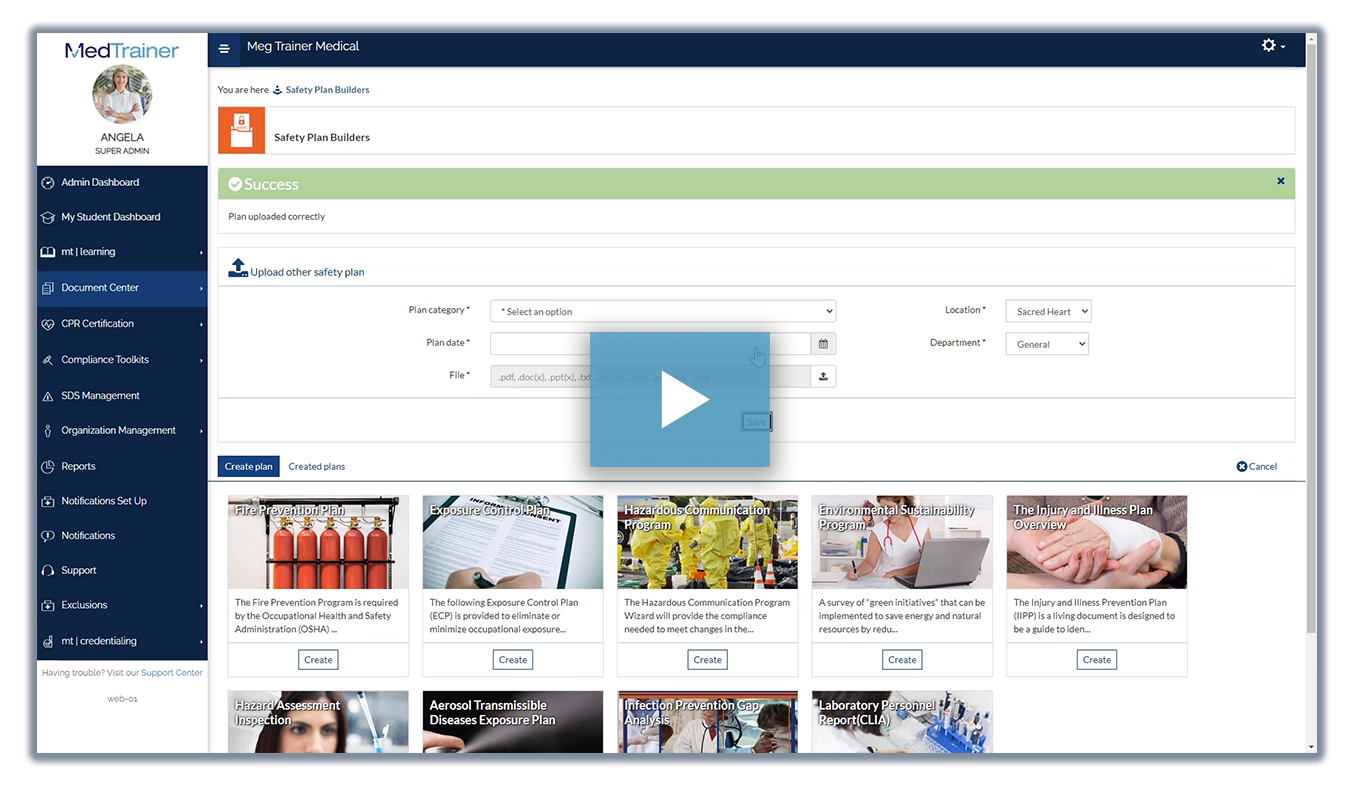The image size is (1359, 798).
Task: Click the file upload icon in the File field
Action: click(823, 376)
